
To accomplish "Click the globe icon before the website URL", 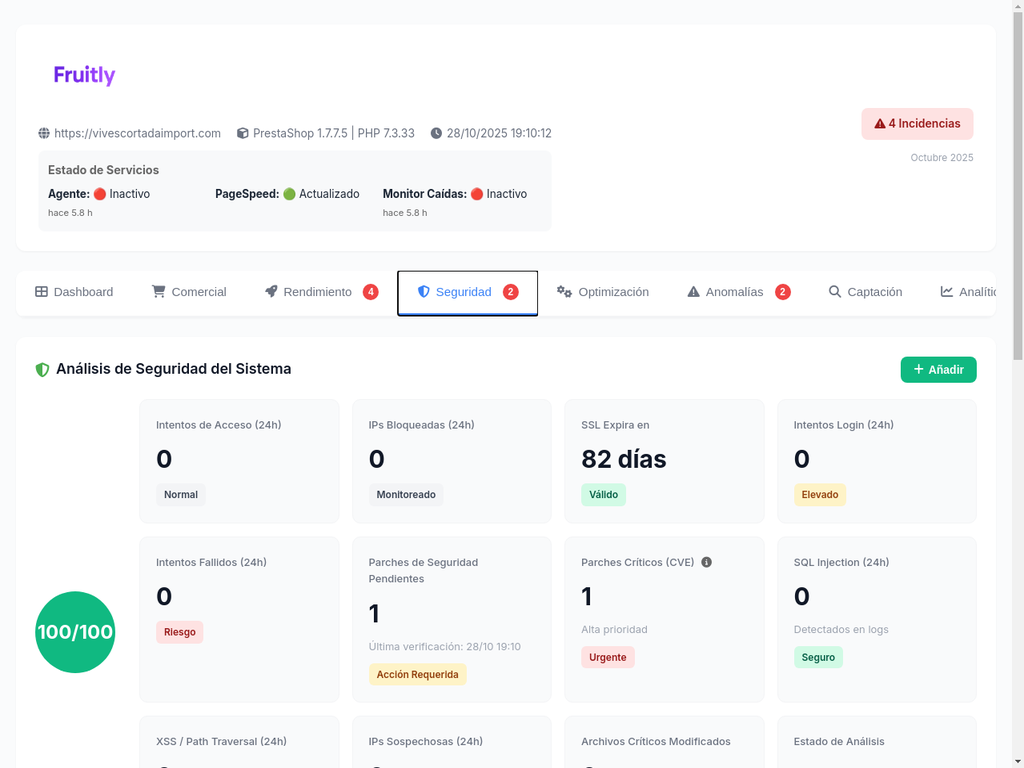I will click(42, 132).
